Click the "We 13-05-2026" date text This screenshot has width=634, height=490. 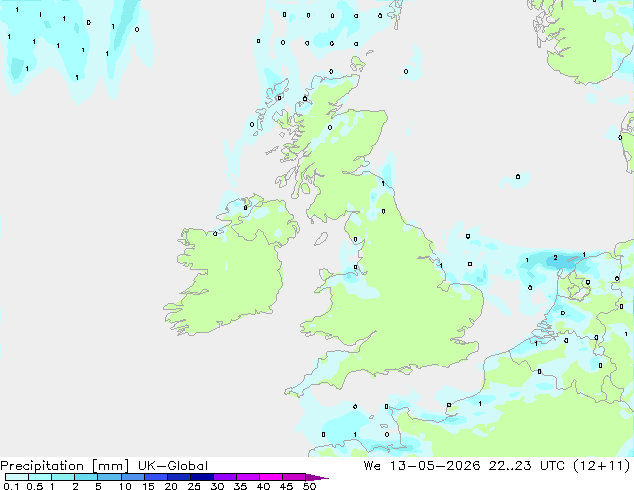[x=422, y=466]
